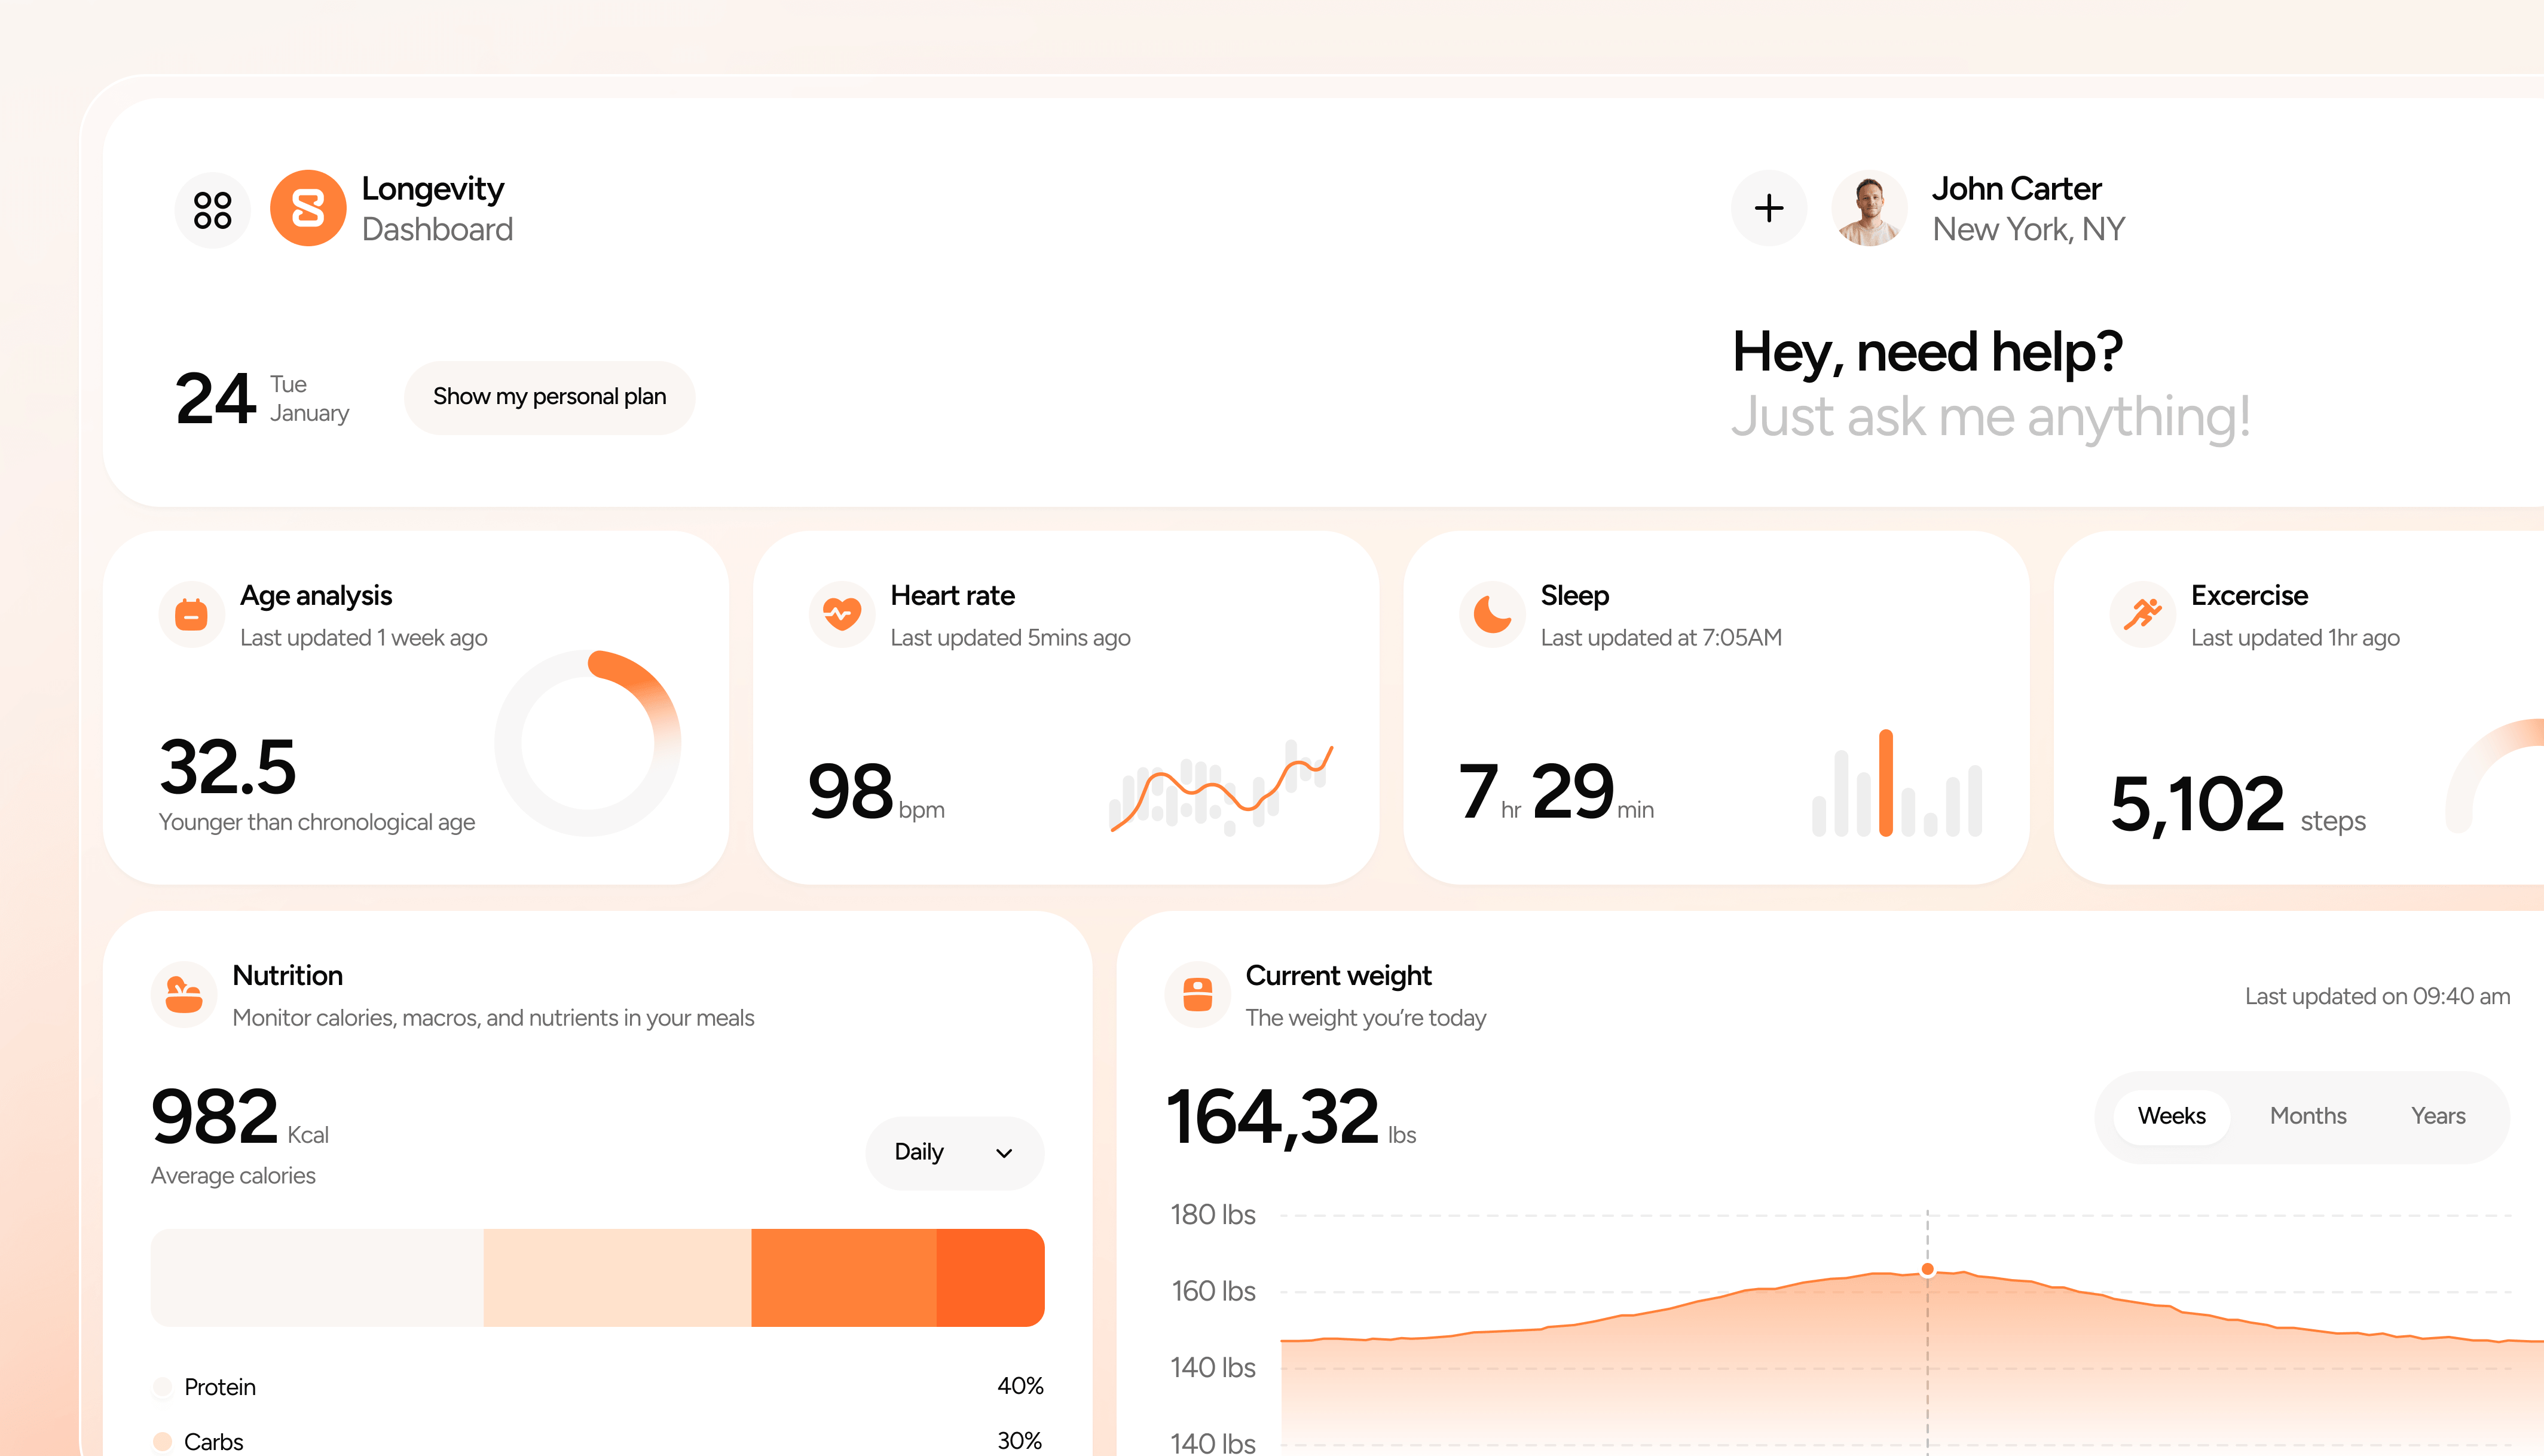Click "Last updated 5mins ago" text
This screenshot has height=1456, width=2544.
click(x=1010, y=638)
